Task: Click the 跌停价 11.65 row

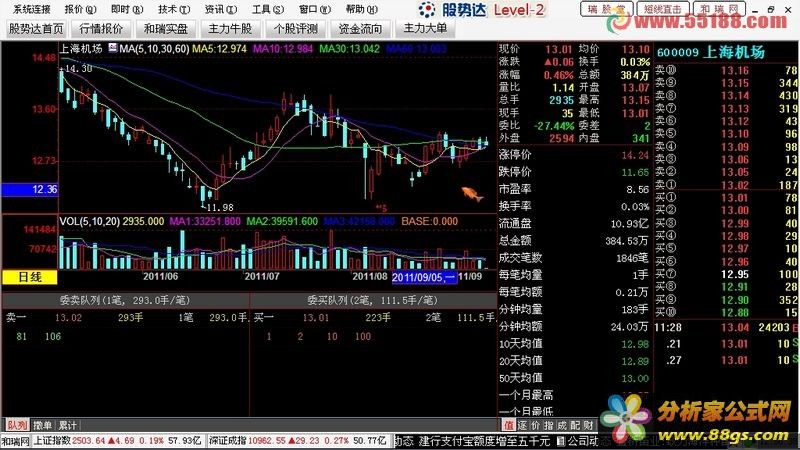Action: click(574, 172)
